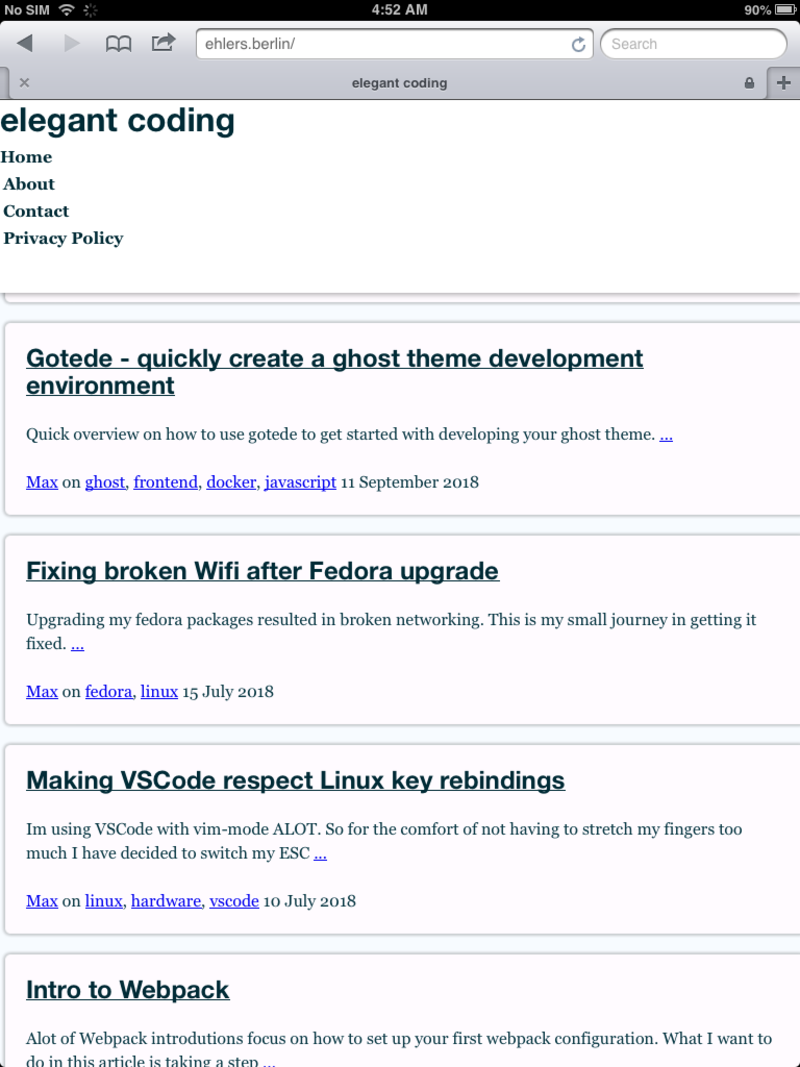Select the docker tag link
Viewport: 800px width, 1067px height.
[231, 482]
